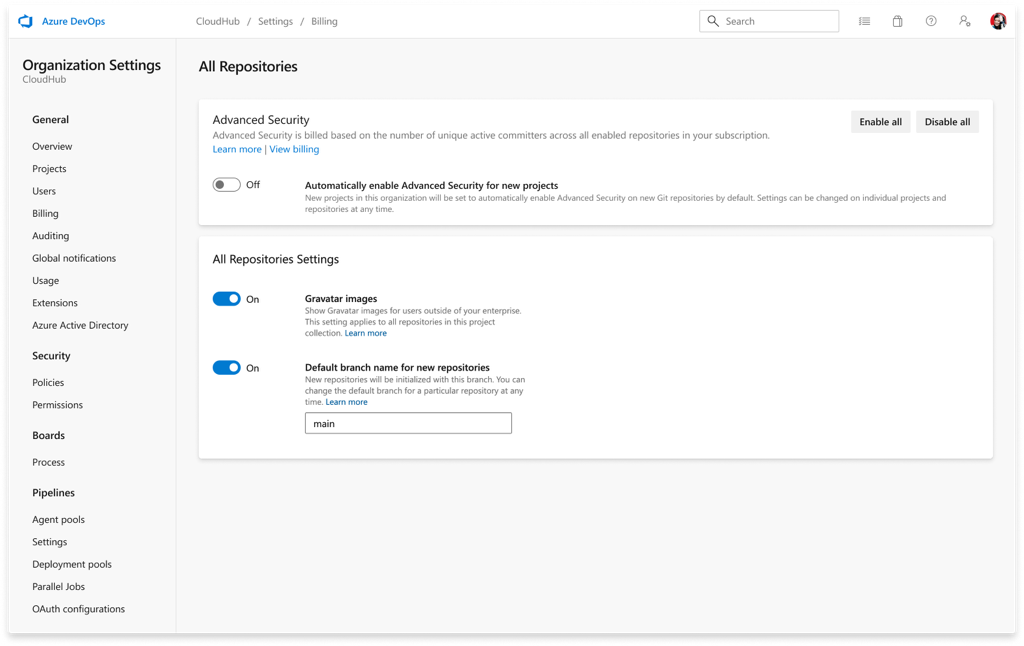Open the Settings breadcrumb item

pos(275,20)
